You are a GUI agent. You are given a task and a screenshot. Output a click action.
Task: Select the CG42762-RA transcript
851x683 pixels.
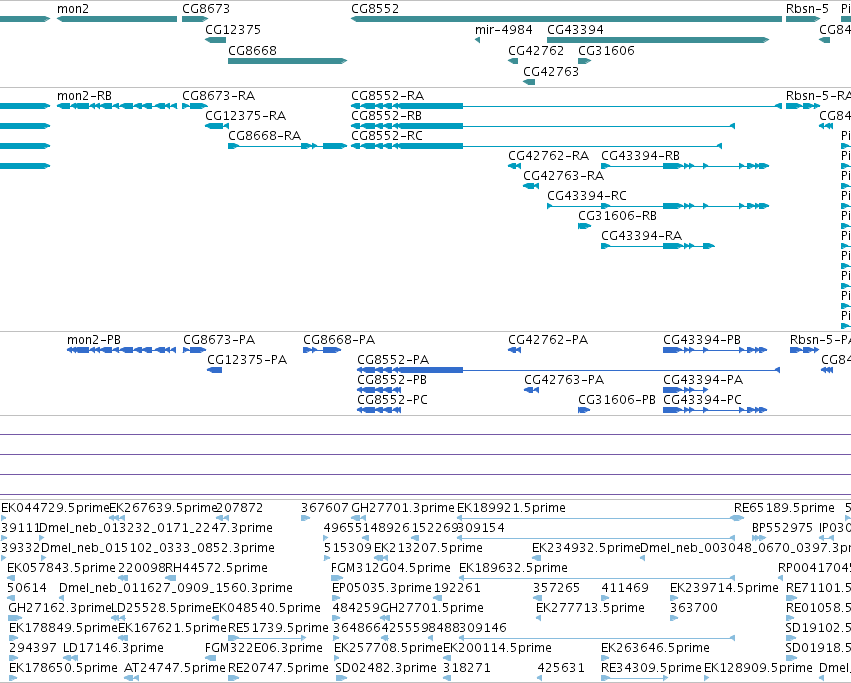pyautogui.click(x=515, y=166)
